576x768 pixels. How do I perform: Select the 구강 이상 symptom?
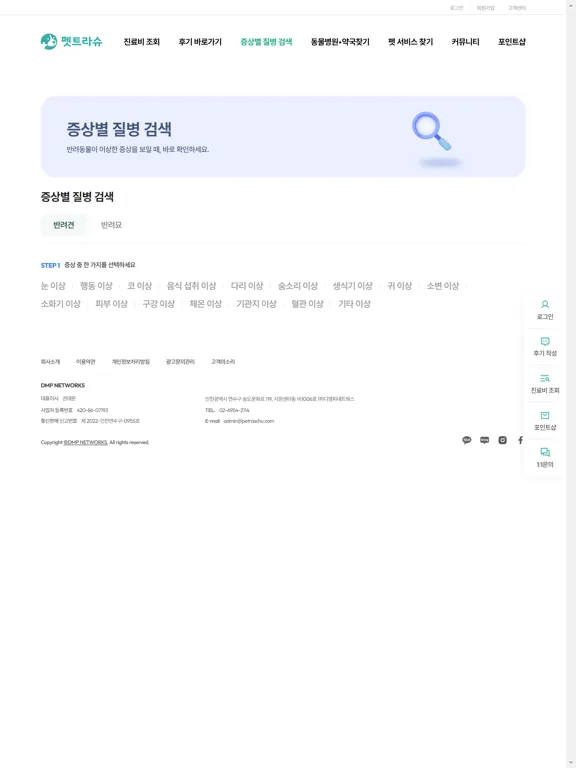tap(158, 304)
